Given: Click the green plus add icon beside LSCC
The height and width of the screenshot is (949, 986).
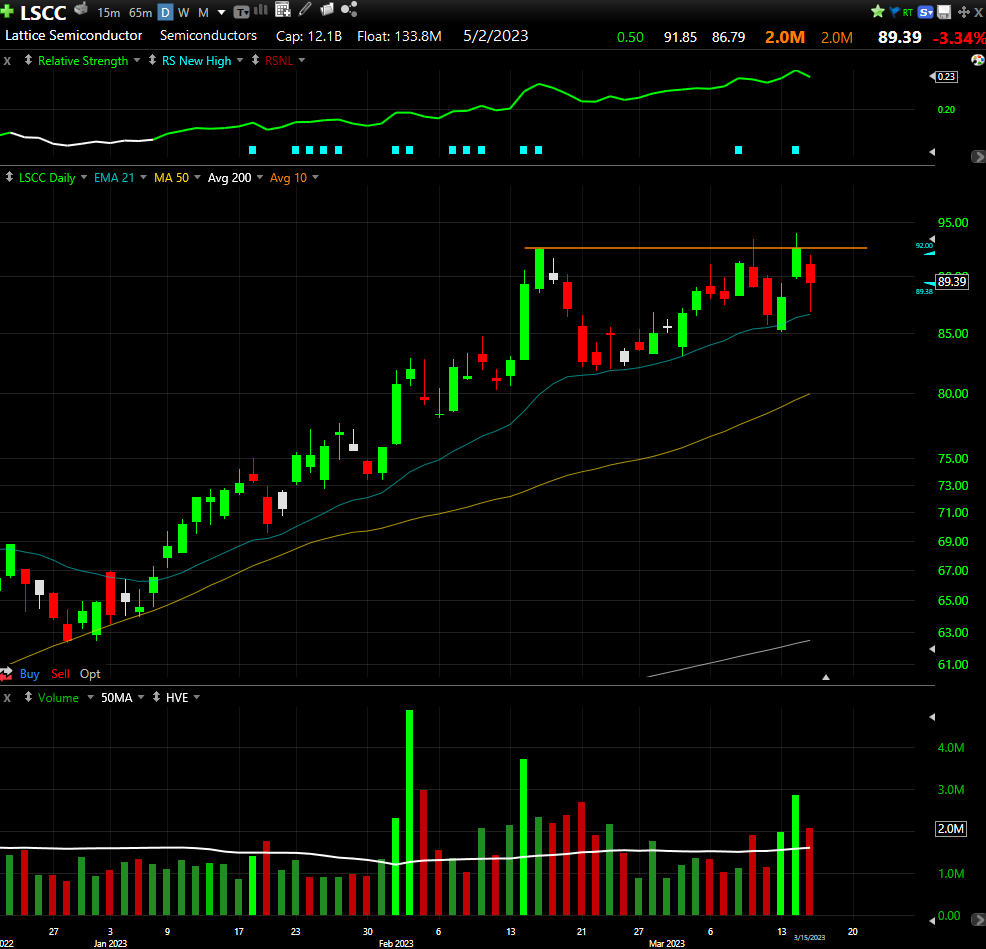Looking at the screenshot, I should 7,11.
